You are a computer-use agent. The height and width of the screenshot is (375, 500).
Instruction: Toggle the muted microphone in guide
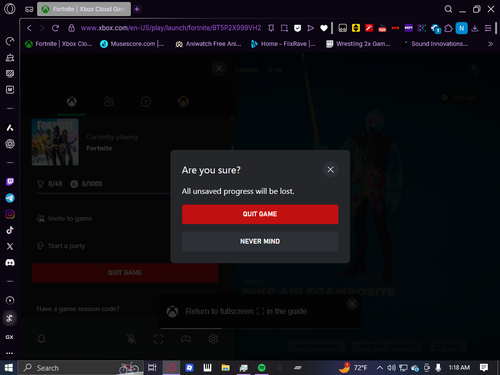pos(131,339)
